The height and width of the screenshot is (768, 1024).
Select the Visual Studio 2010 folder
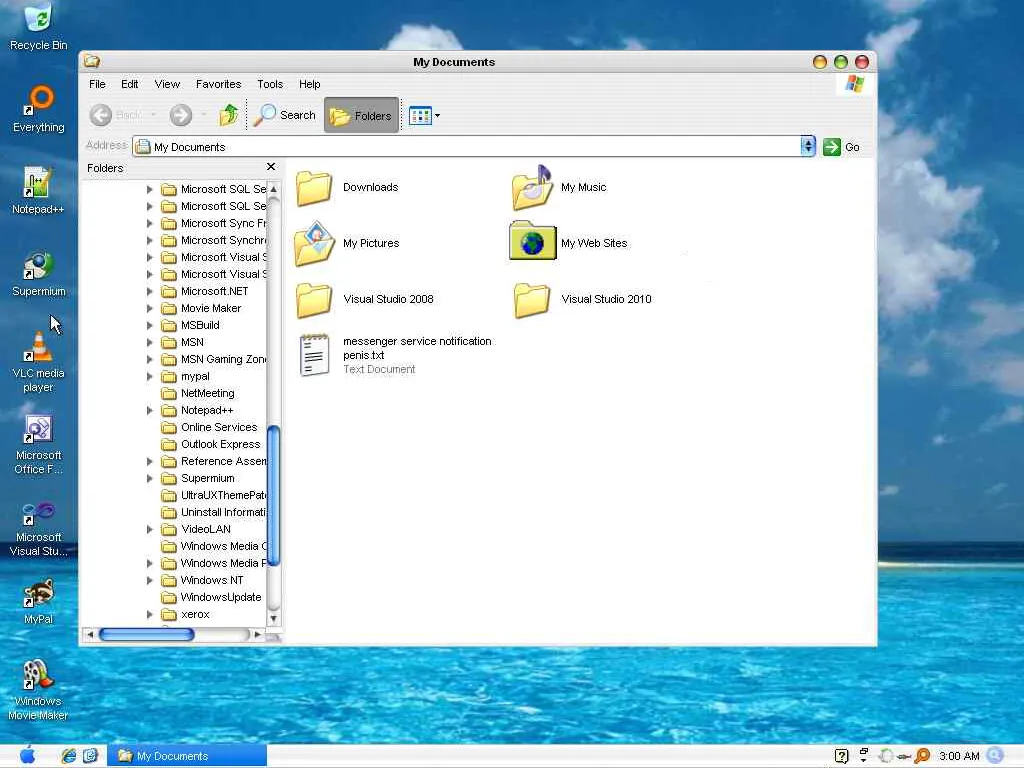click(x=583, y=299)
